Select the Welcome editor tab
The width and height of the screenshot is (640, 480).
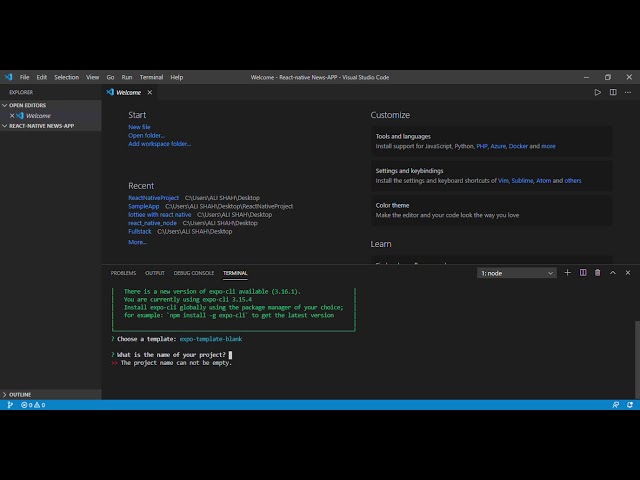129,92
